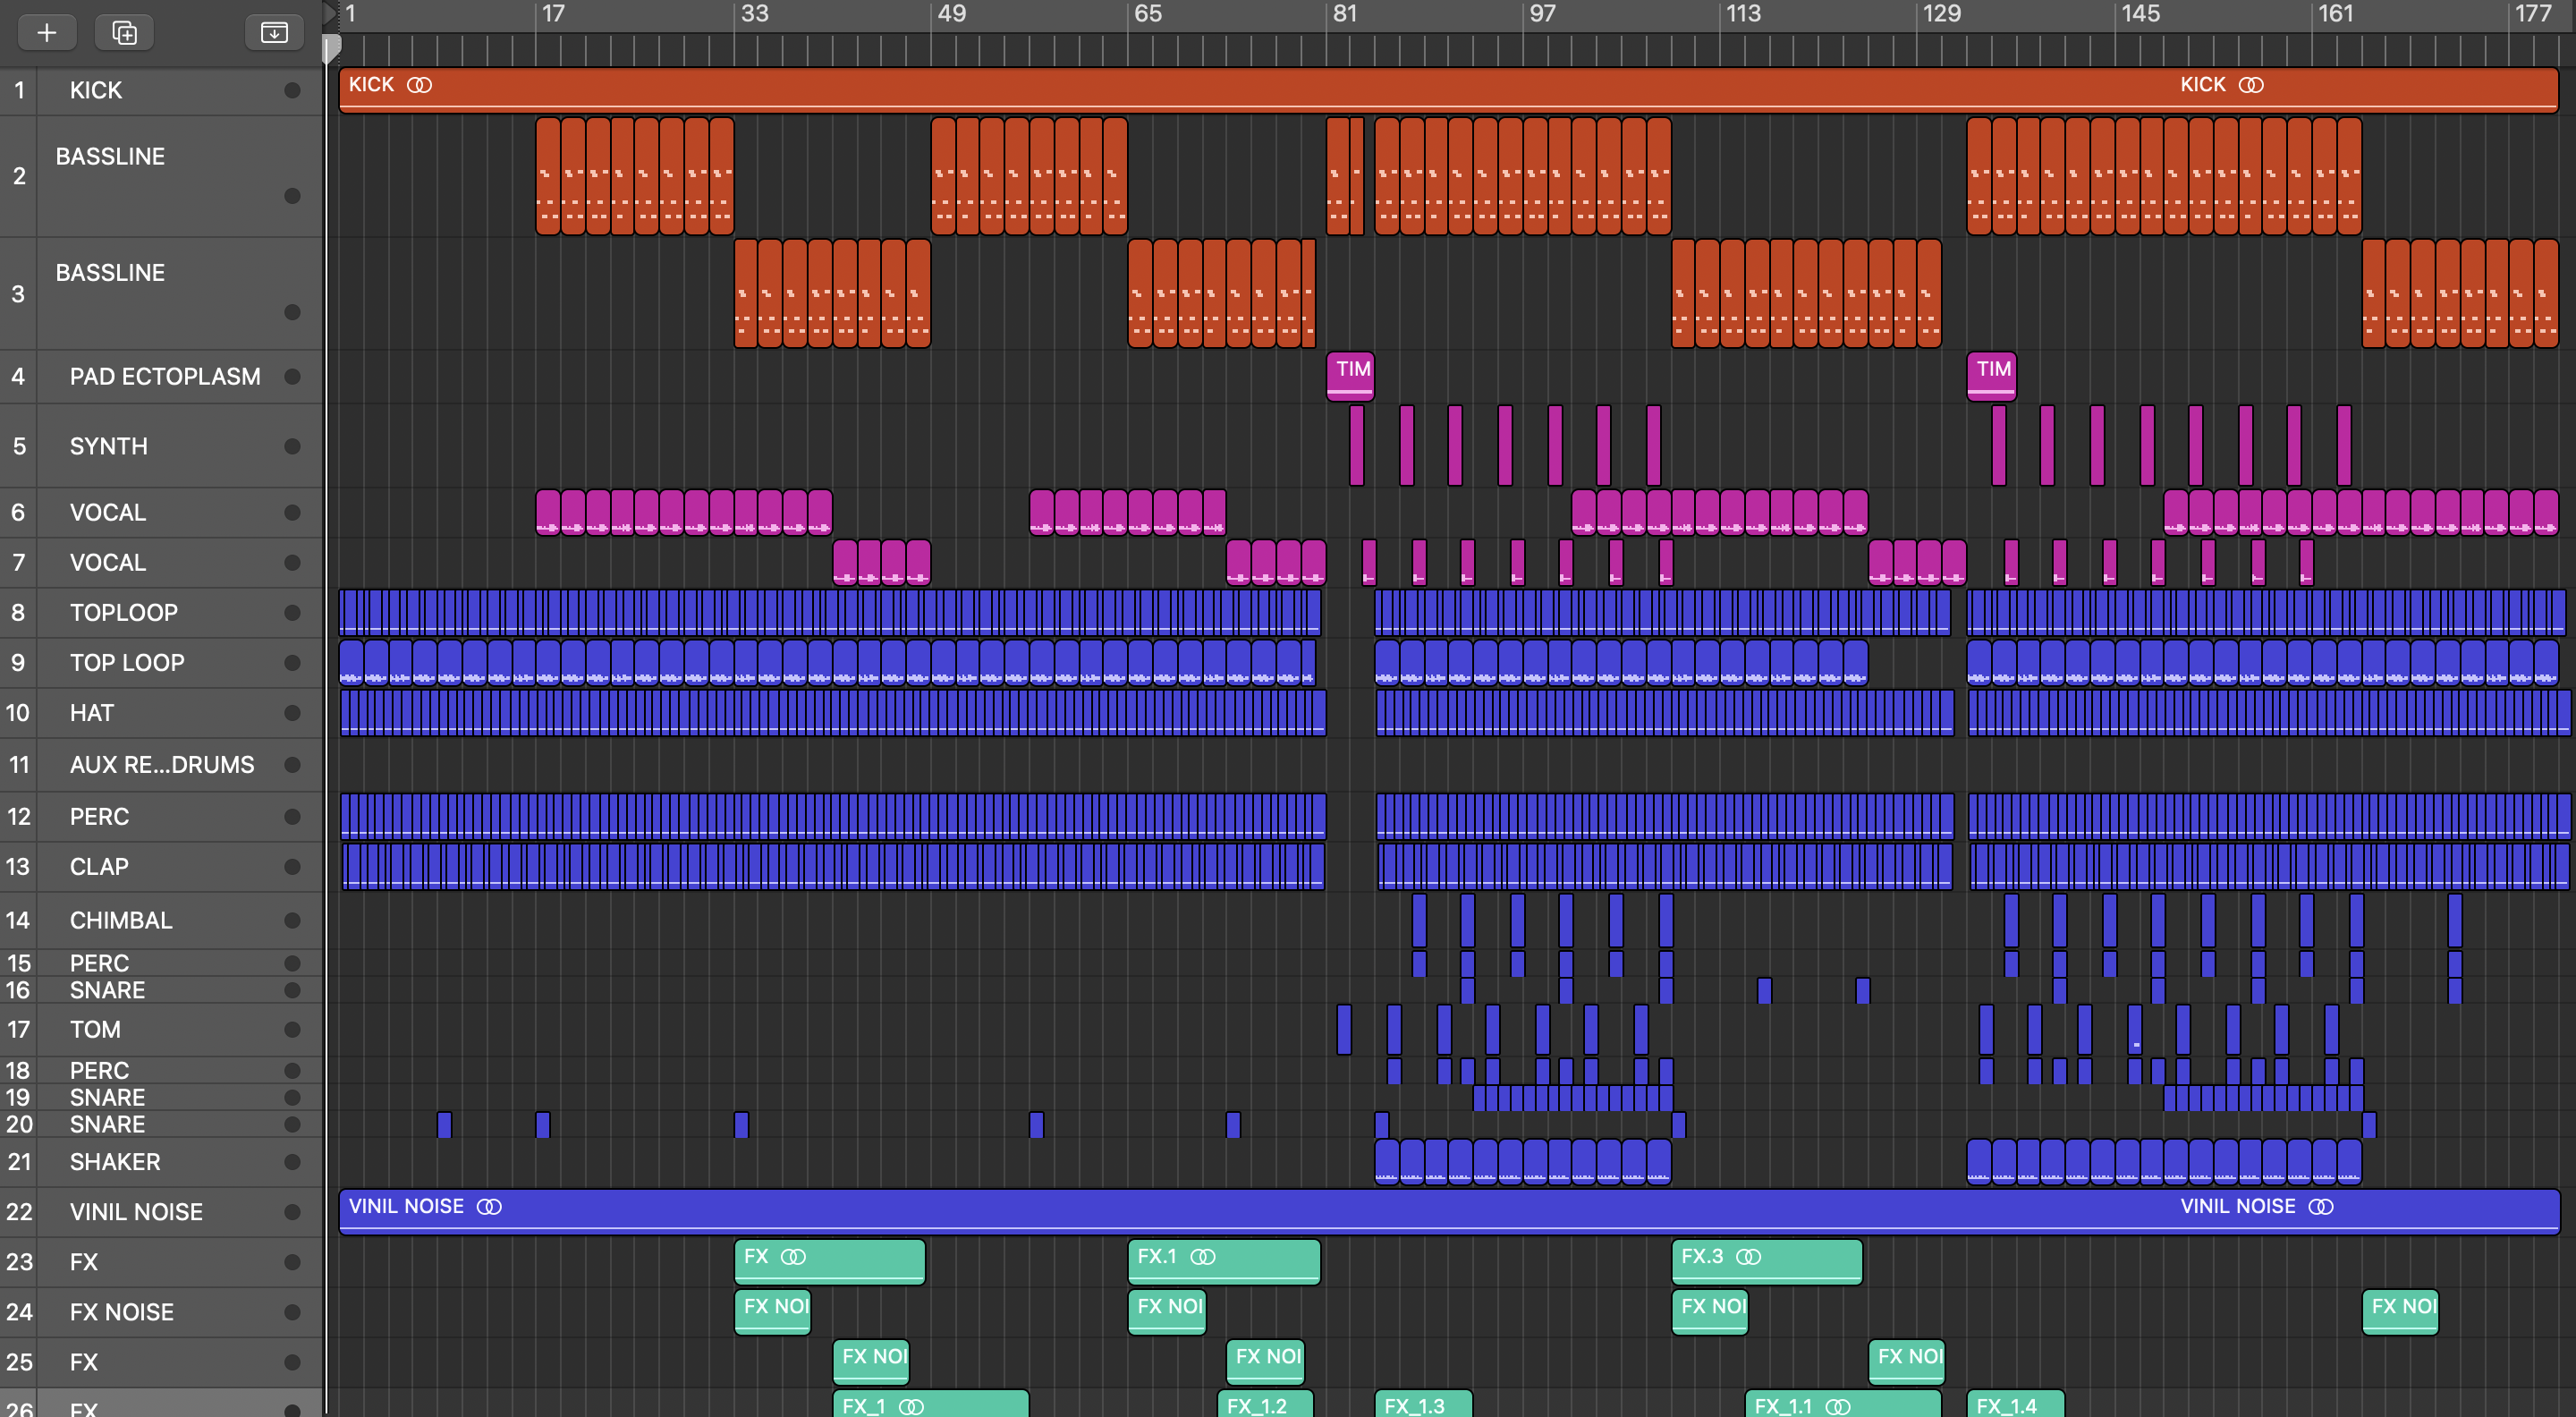The height and width of the screenshot is (1417, 2576).
Task: Click the playhead marker at bar 1
Action: coord(331,48)
